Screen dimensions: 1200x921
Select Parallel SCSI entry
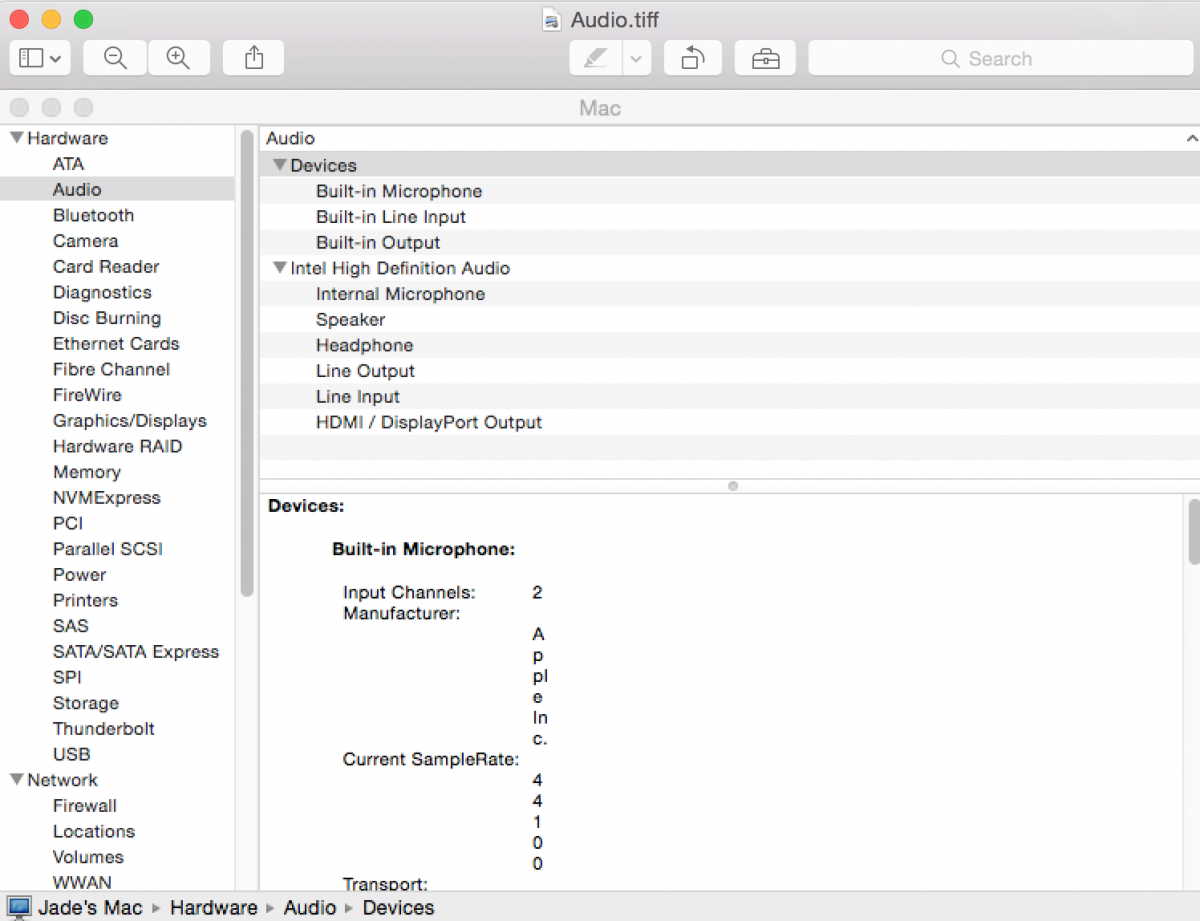tap(107, 549)
